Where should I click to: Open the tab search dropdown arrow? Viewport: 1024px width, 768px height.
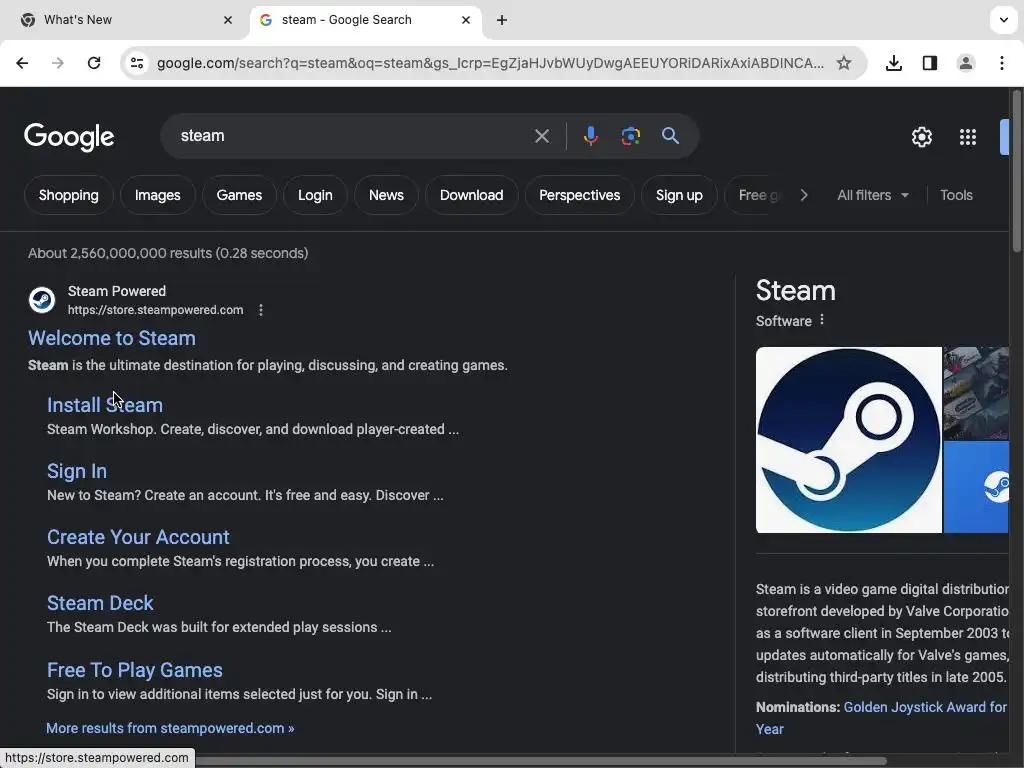point(1004,20)
